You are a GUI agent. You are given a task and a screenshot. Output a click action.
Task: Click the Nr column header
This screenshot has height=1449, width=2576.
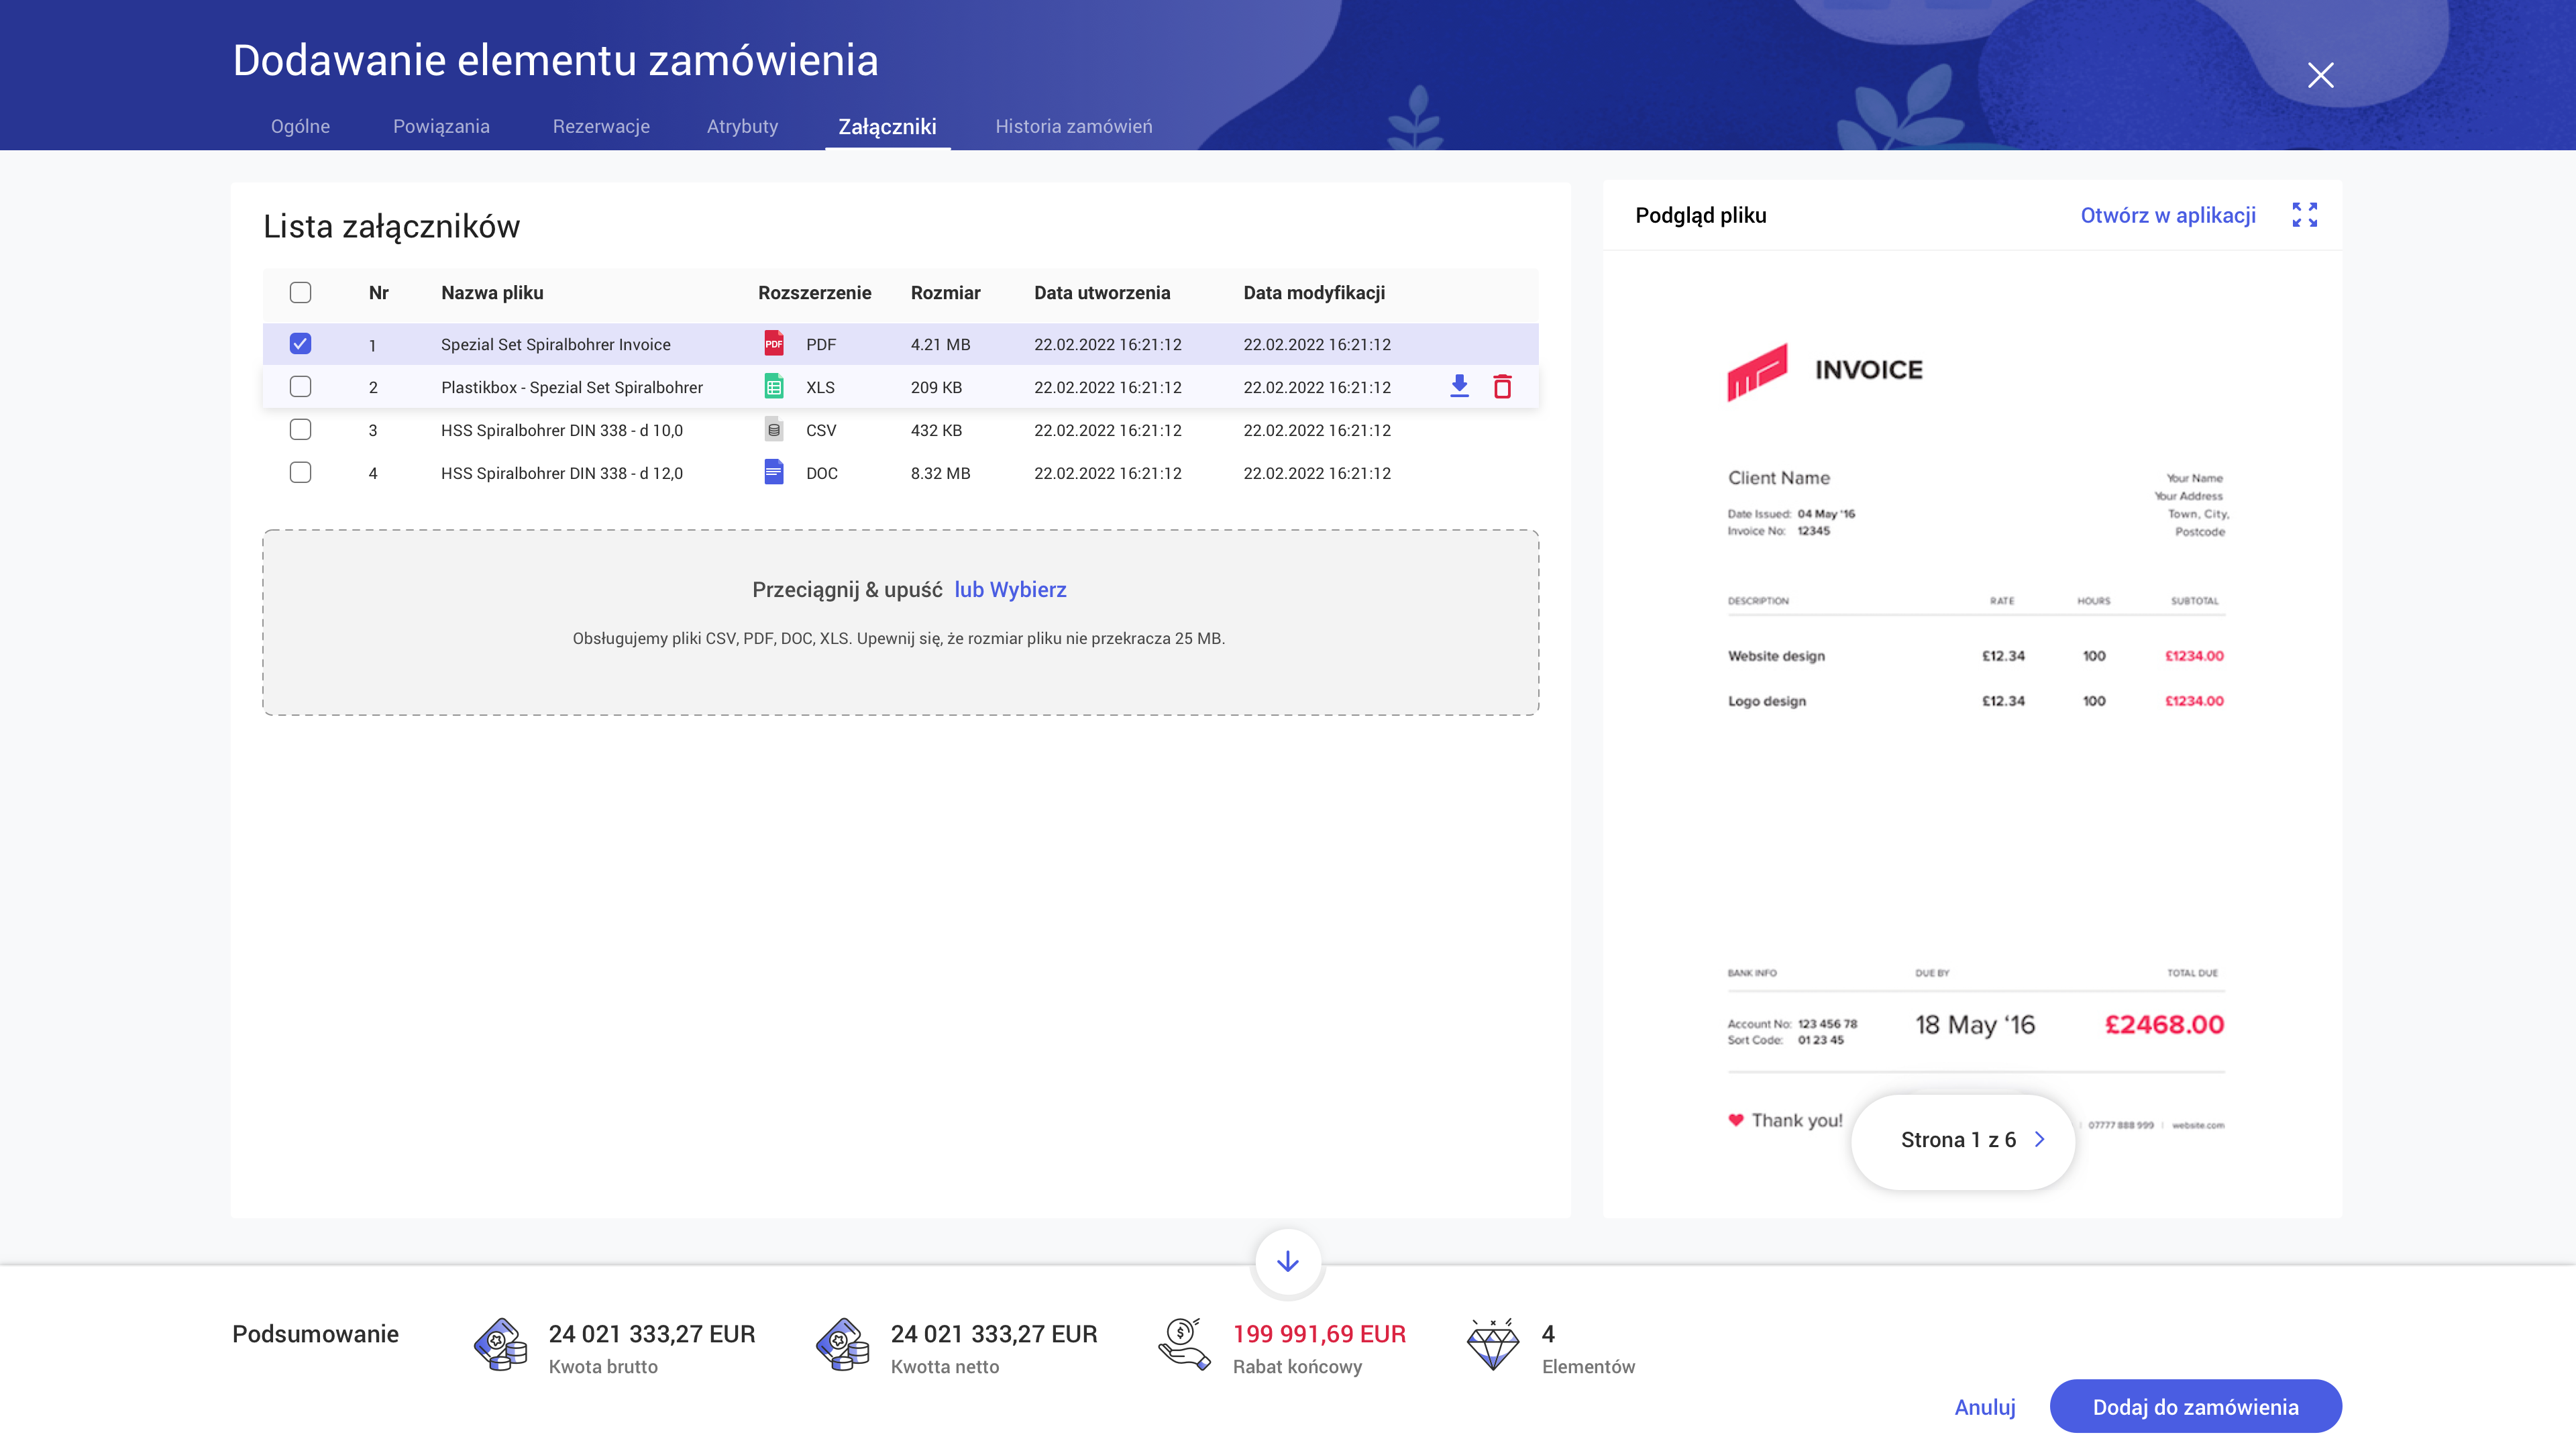[x=378, y=293]
